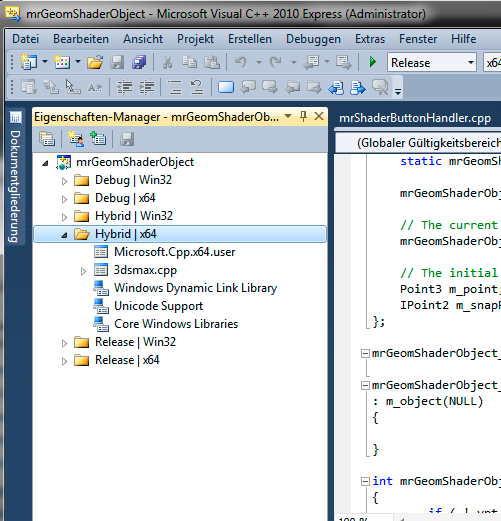Open the Add New Item dropdown arrow
This screenshot has width=501, height=521.
[78, 62]
